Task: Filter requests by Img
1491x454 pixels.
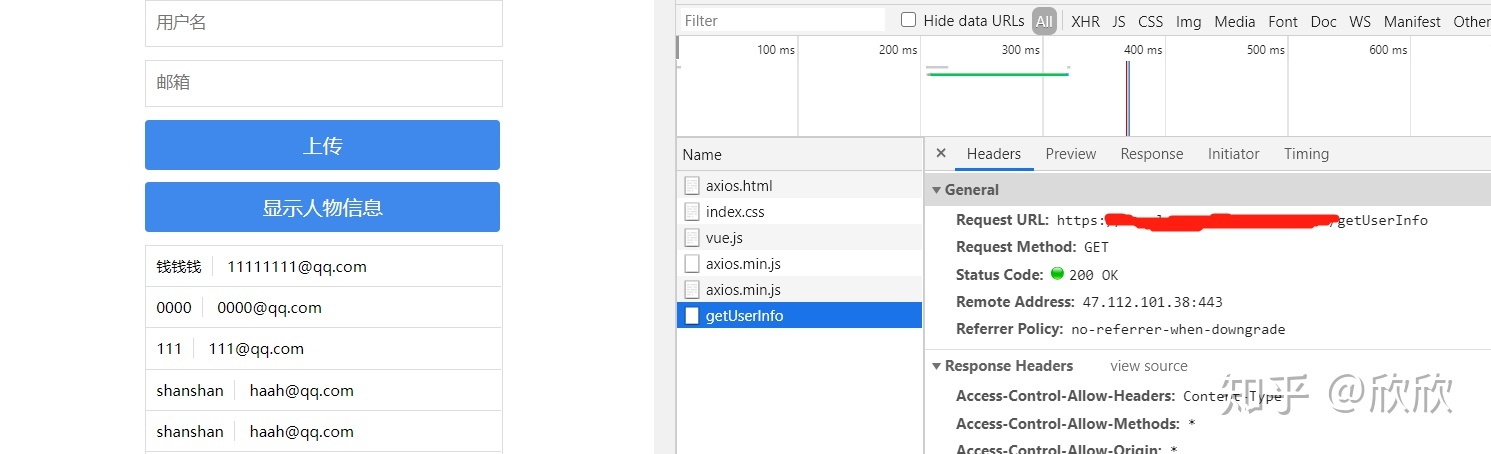Action: [1189, 21]
